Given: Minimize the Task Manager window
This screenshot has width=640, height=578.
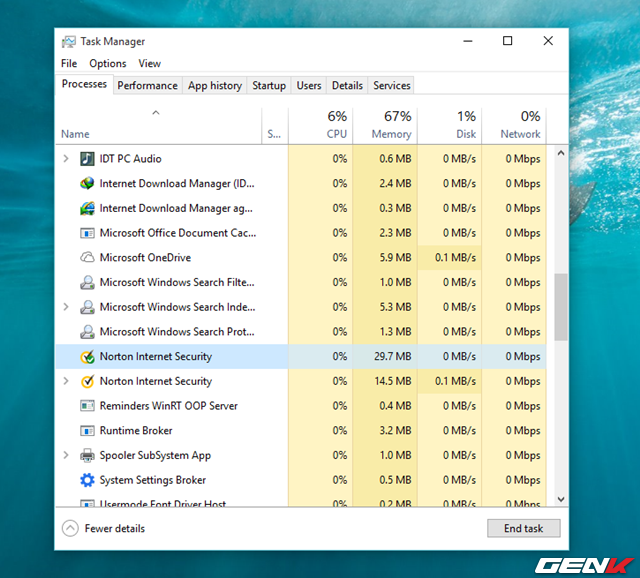Looking at the screenshot, I should (x=468, y=41).
